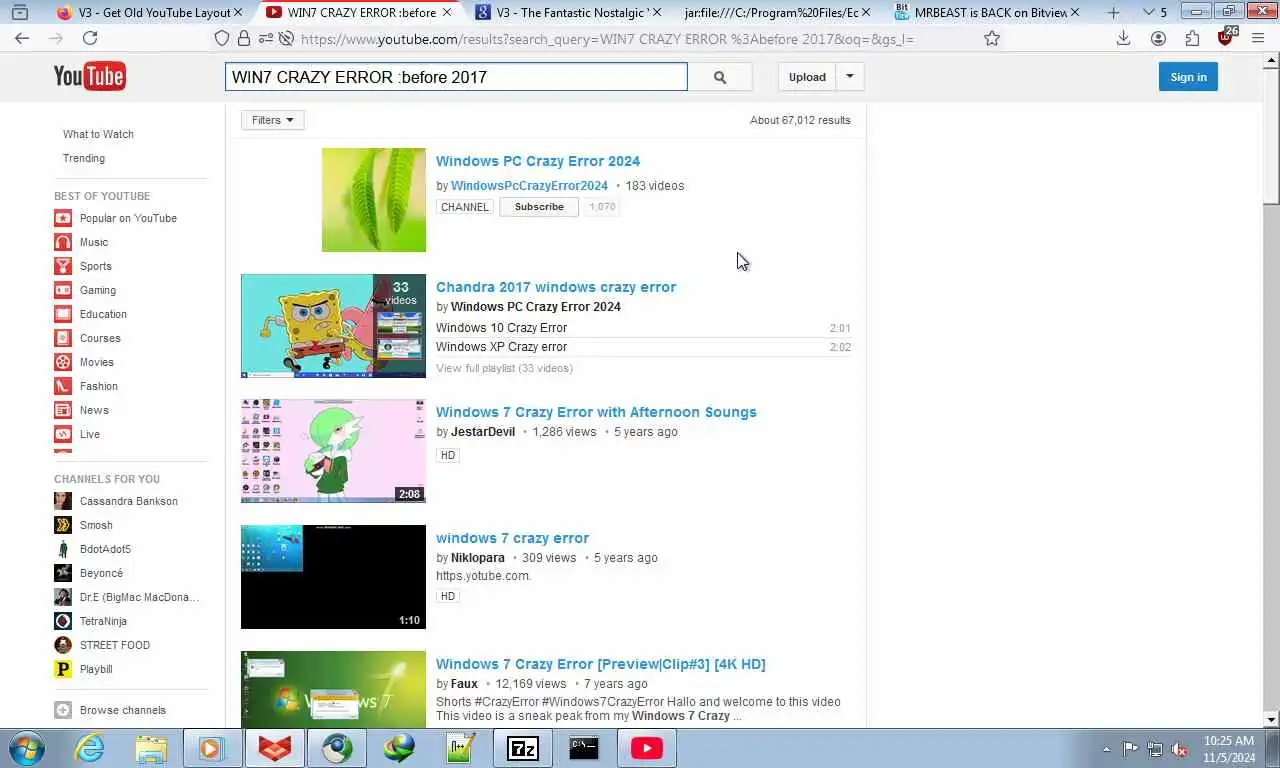Switch to the command prompt taskbar icon

584,748
